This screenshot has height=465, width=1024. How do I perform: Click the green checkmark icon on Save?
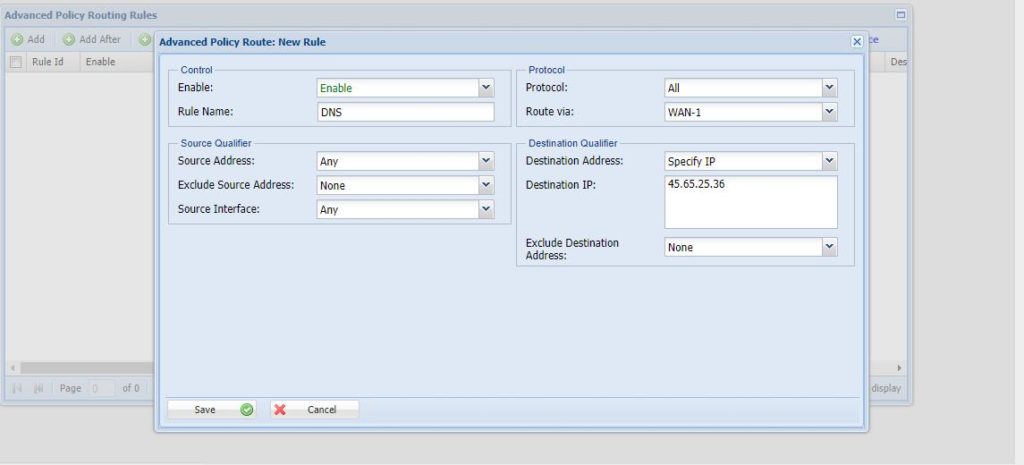point(246,410)
